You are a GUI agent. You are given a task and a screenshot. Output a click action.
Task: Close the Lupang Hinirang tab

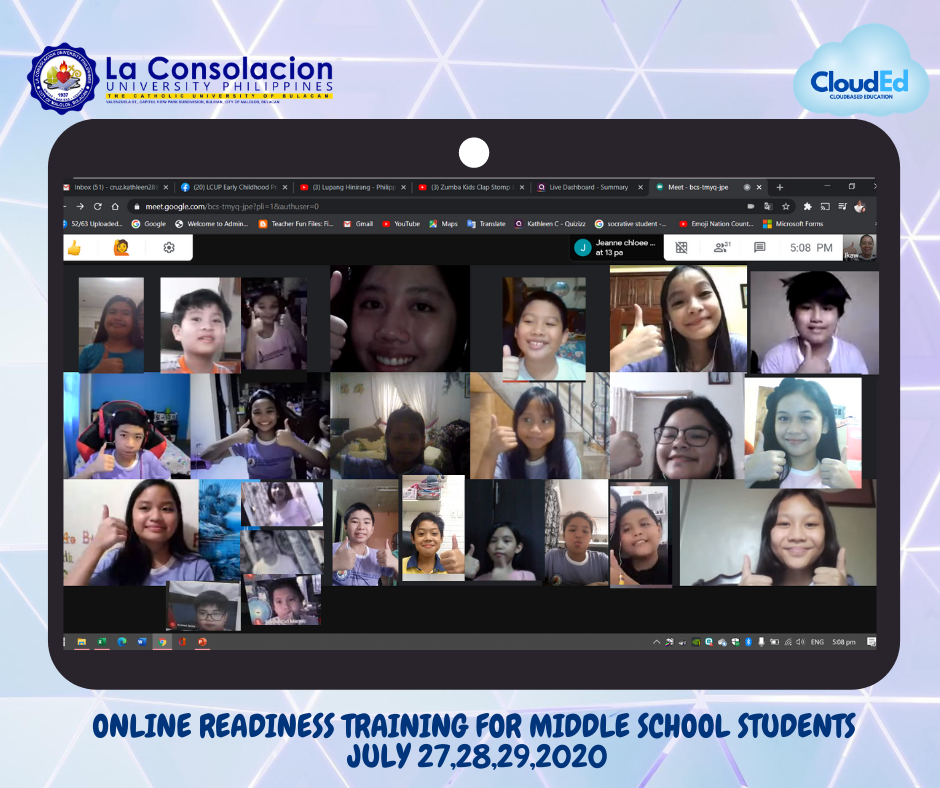403,187
